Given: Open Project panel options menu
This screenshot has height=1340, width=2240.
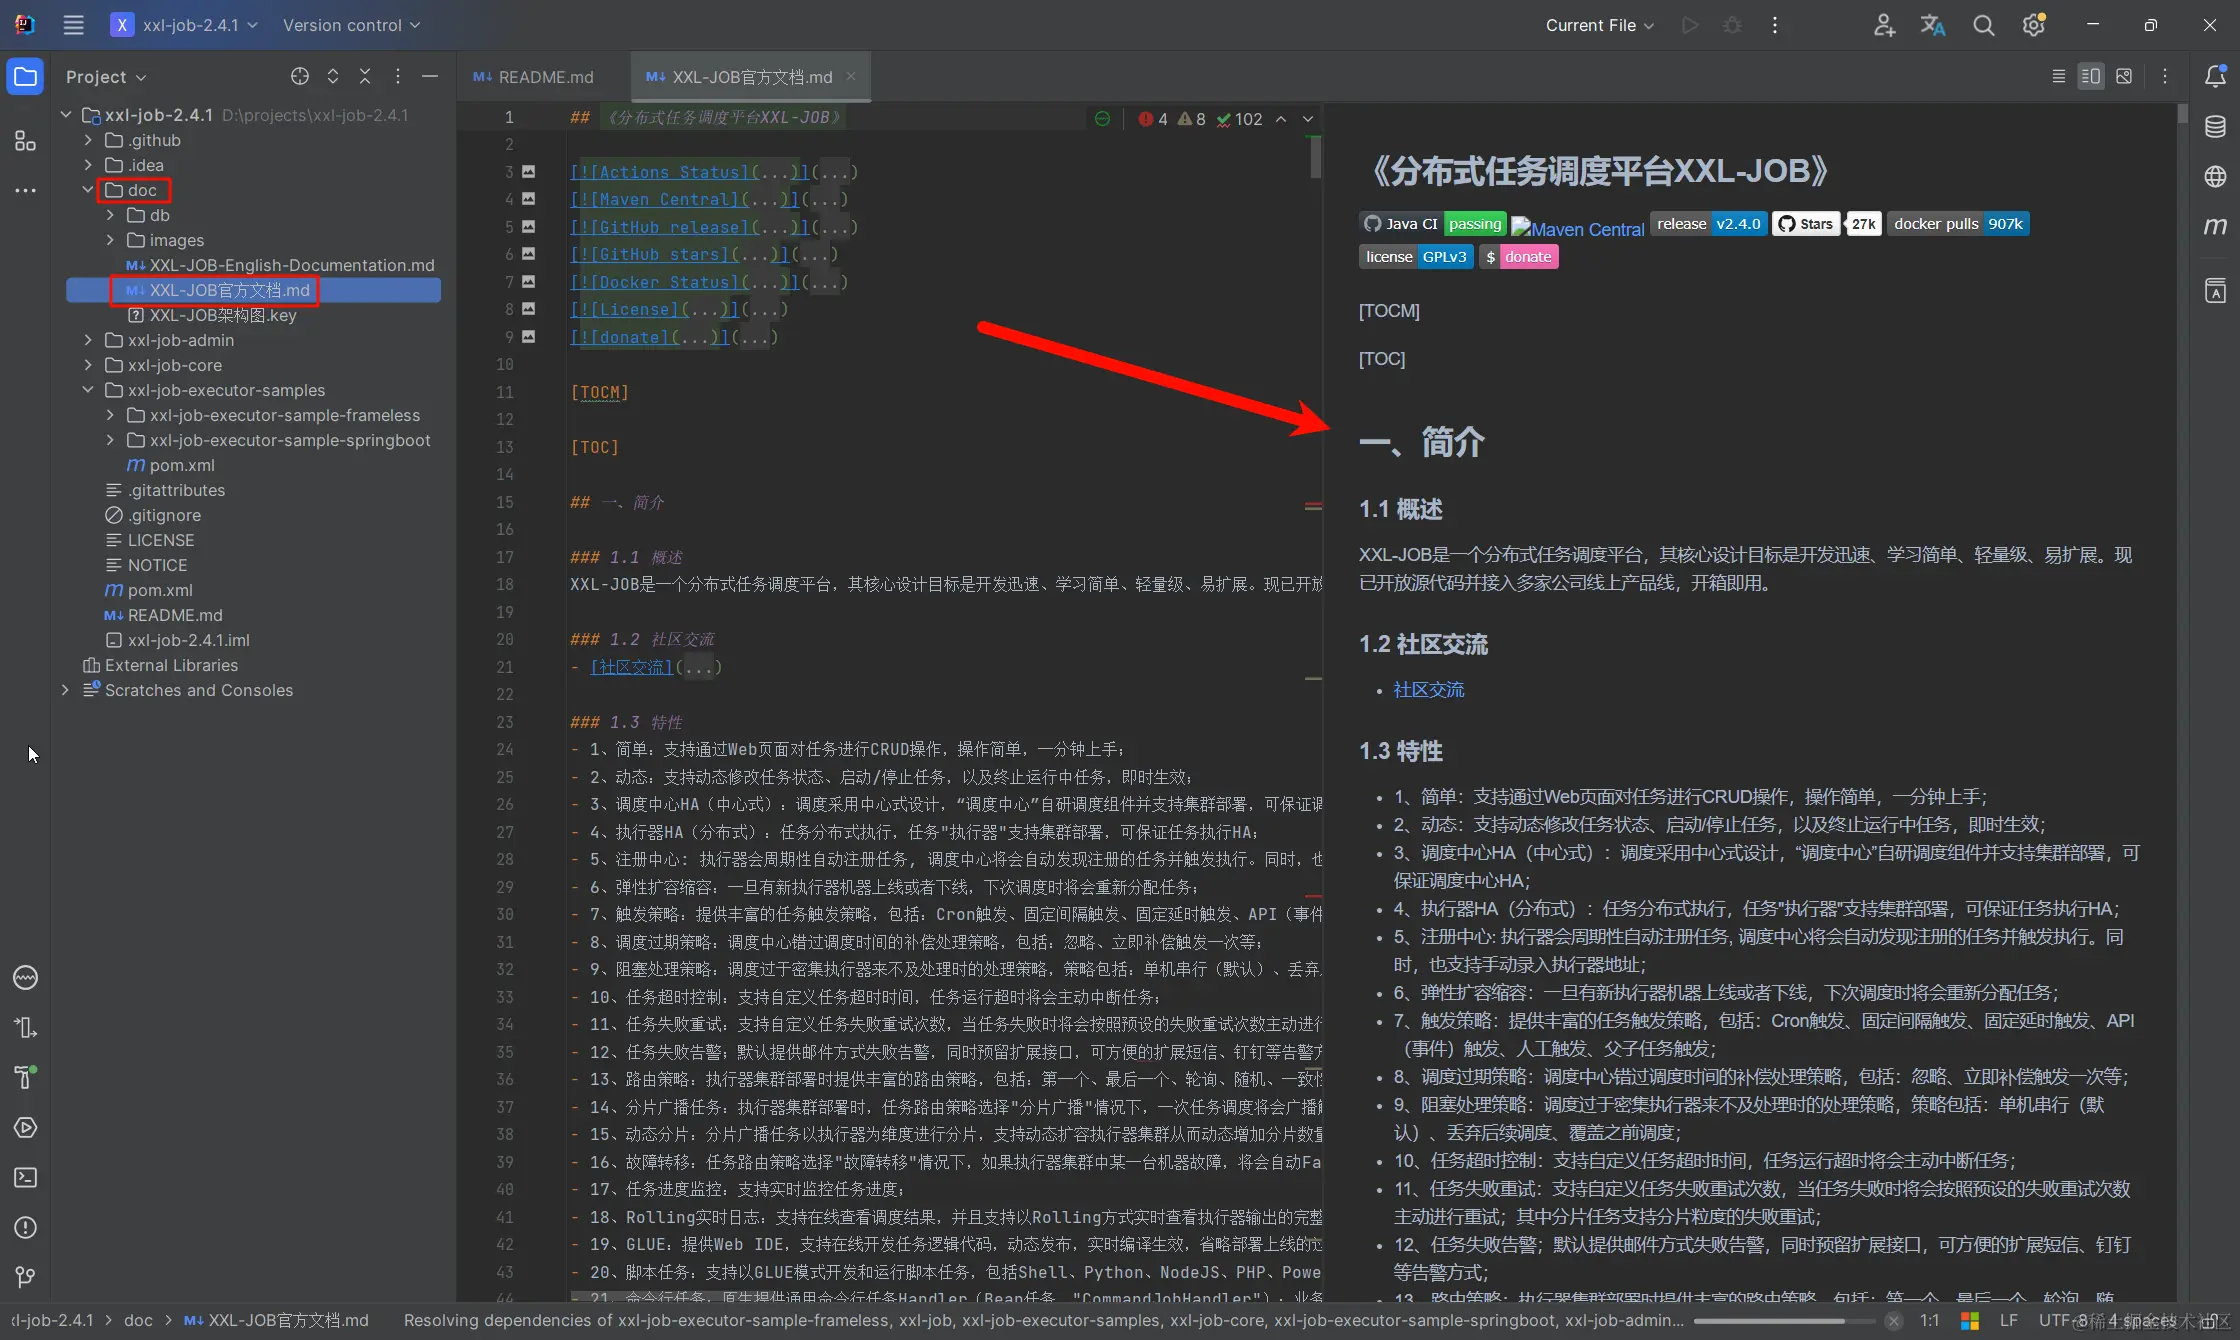Looking at the screenshot, I should point(398,76).
